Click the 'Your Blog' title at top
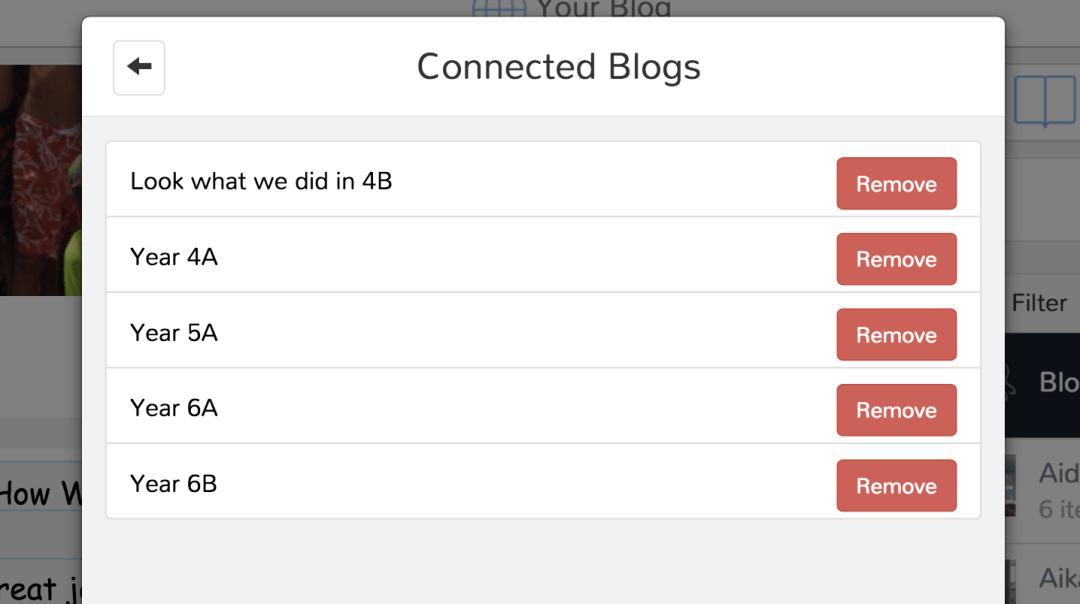Screen dimensions: 1080x604 [603, 10]
